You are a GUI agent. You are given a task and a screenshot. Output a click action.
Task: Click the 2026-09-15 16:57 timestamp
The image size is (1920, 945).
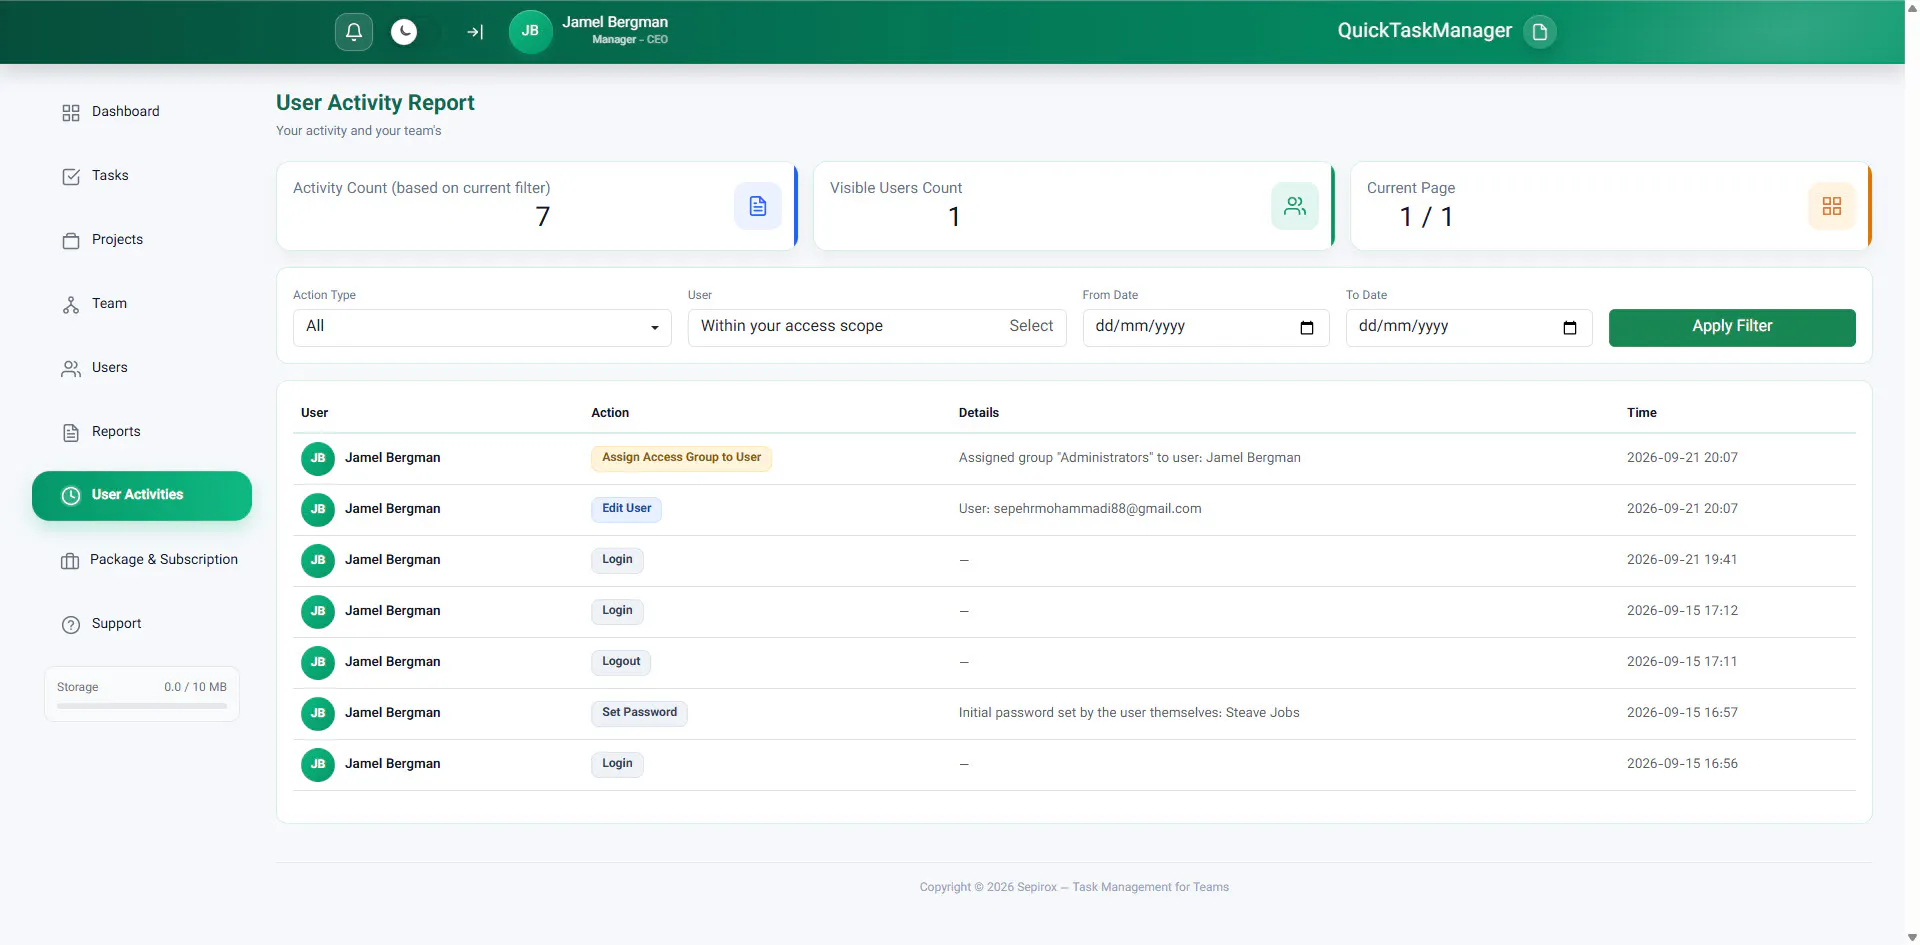pos(1682,713)
